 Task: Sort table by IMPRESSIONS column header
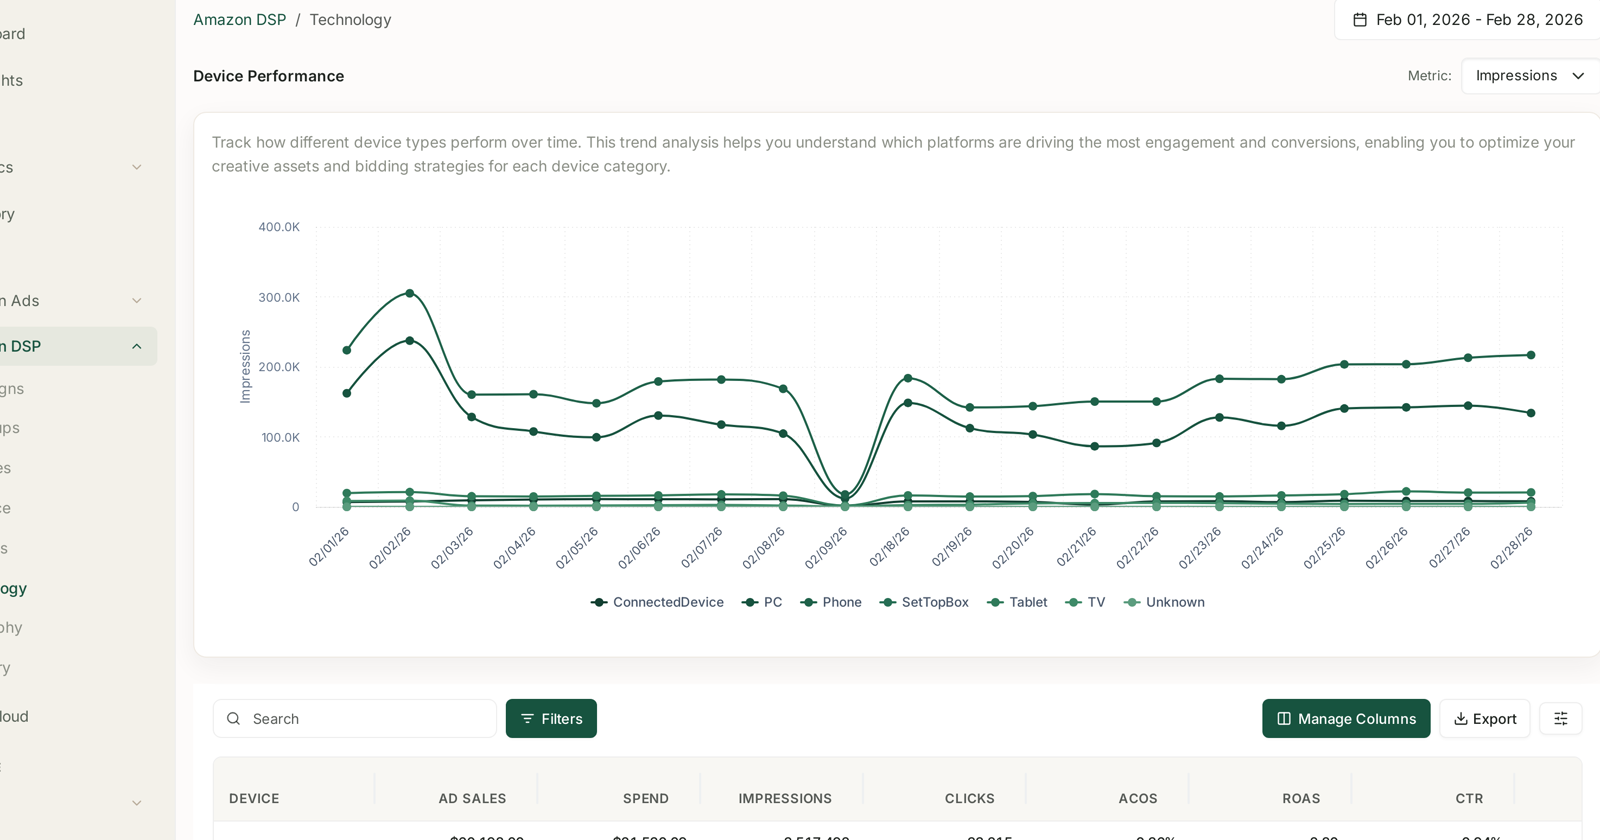click(x=785, y=798)
